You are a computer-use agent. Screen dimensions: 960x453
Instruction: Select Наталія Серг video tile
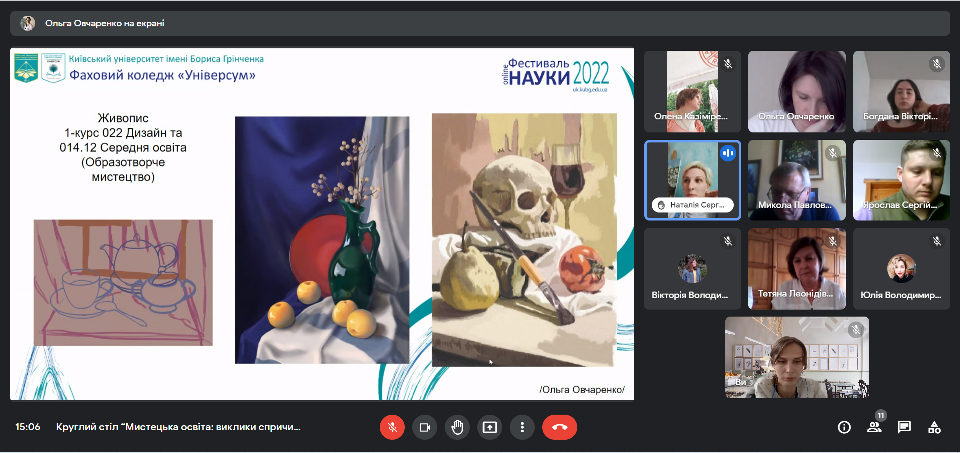click(x=692, y=180)
